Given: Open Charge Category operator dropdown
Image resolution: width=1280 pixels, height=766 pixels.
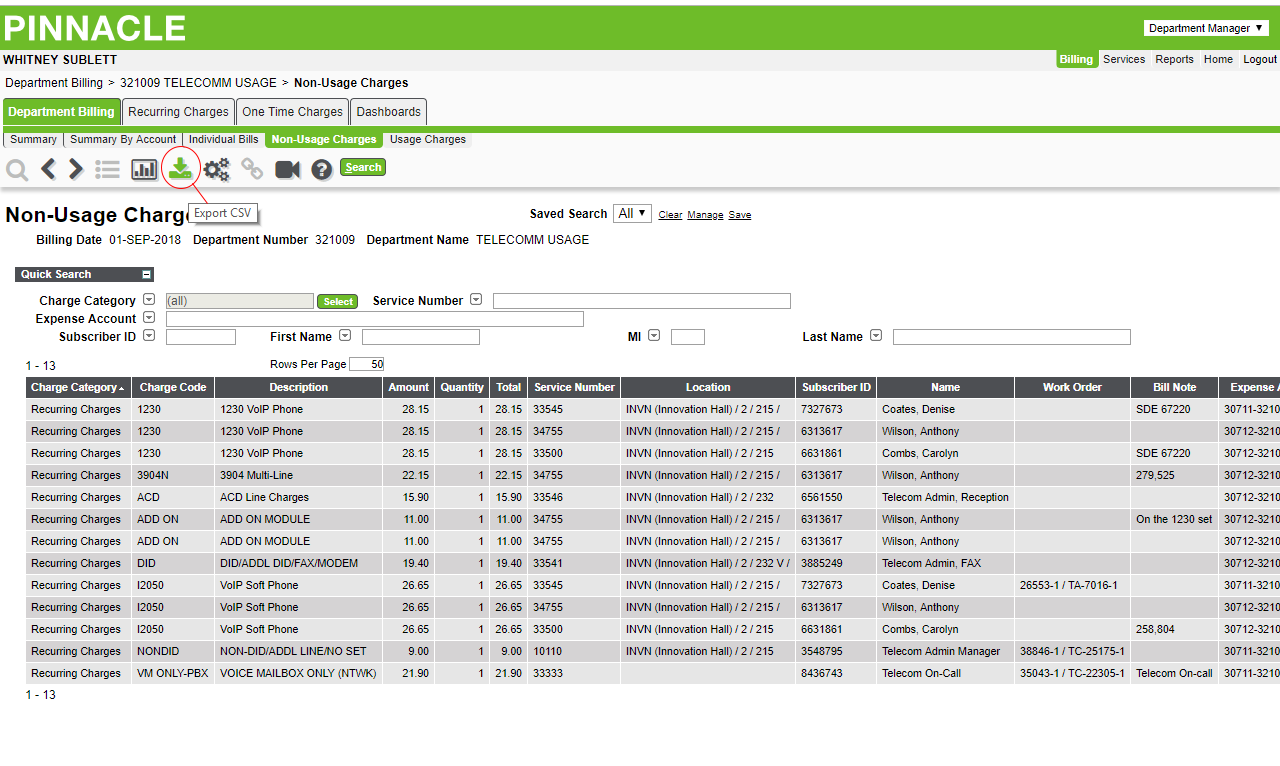Looking at the screenshot, I should pyautogui.click(x=149, y=299).
